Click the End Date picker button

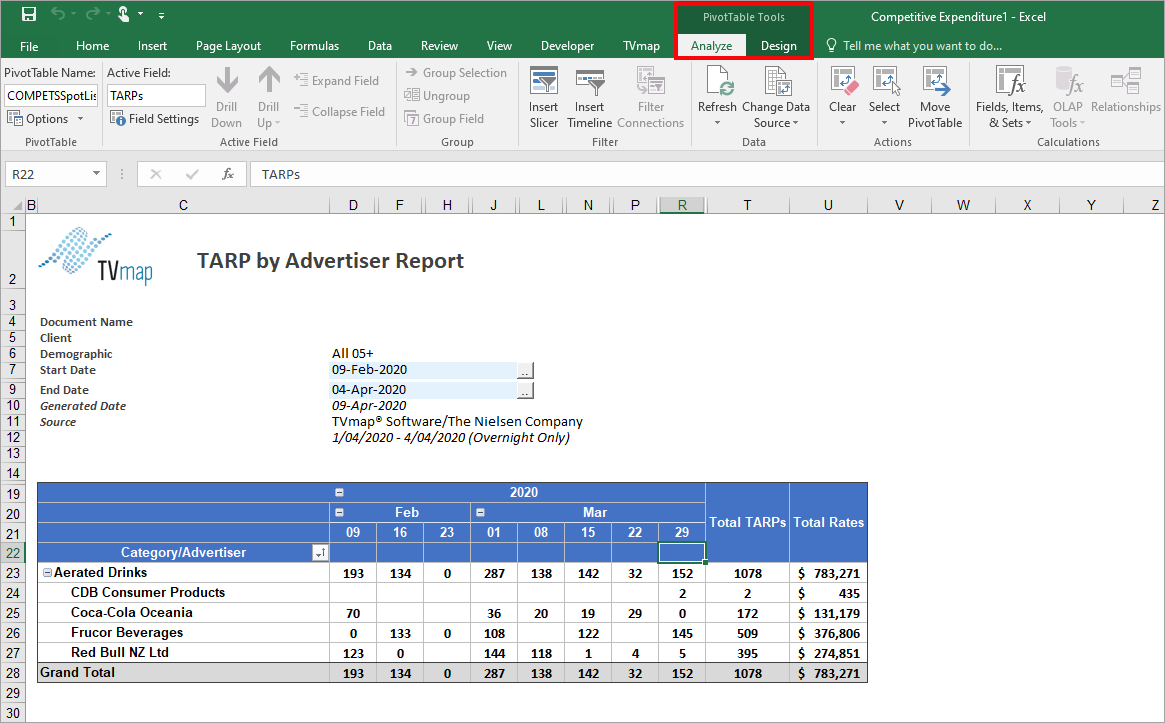tap(525, 390)
